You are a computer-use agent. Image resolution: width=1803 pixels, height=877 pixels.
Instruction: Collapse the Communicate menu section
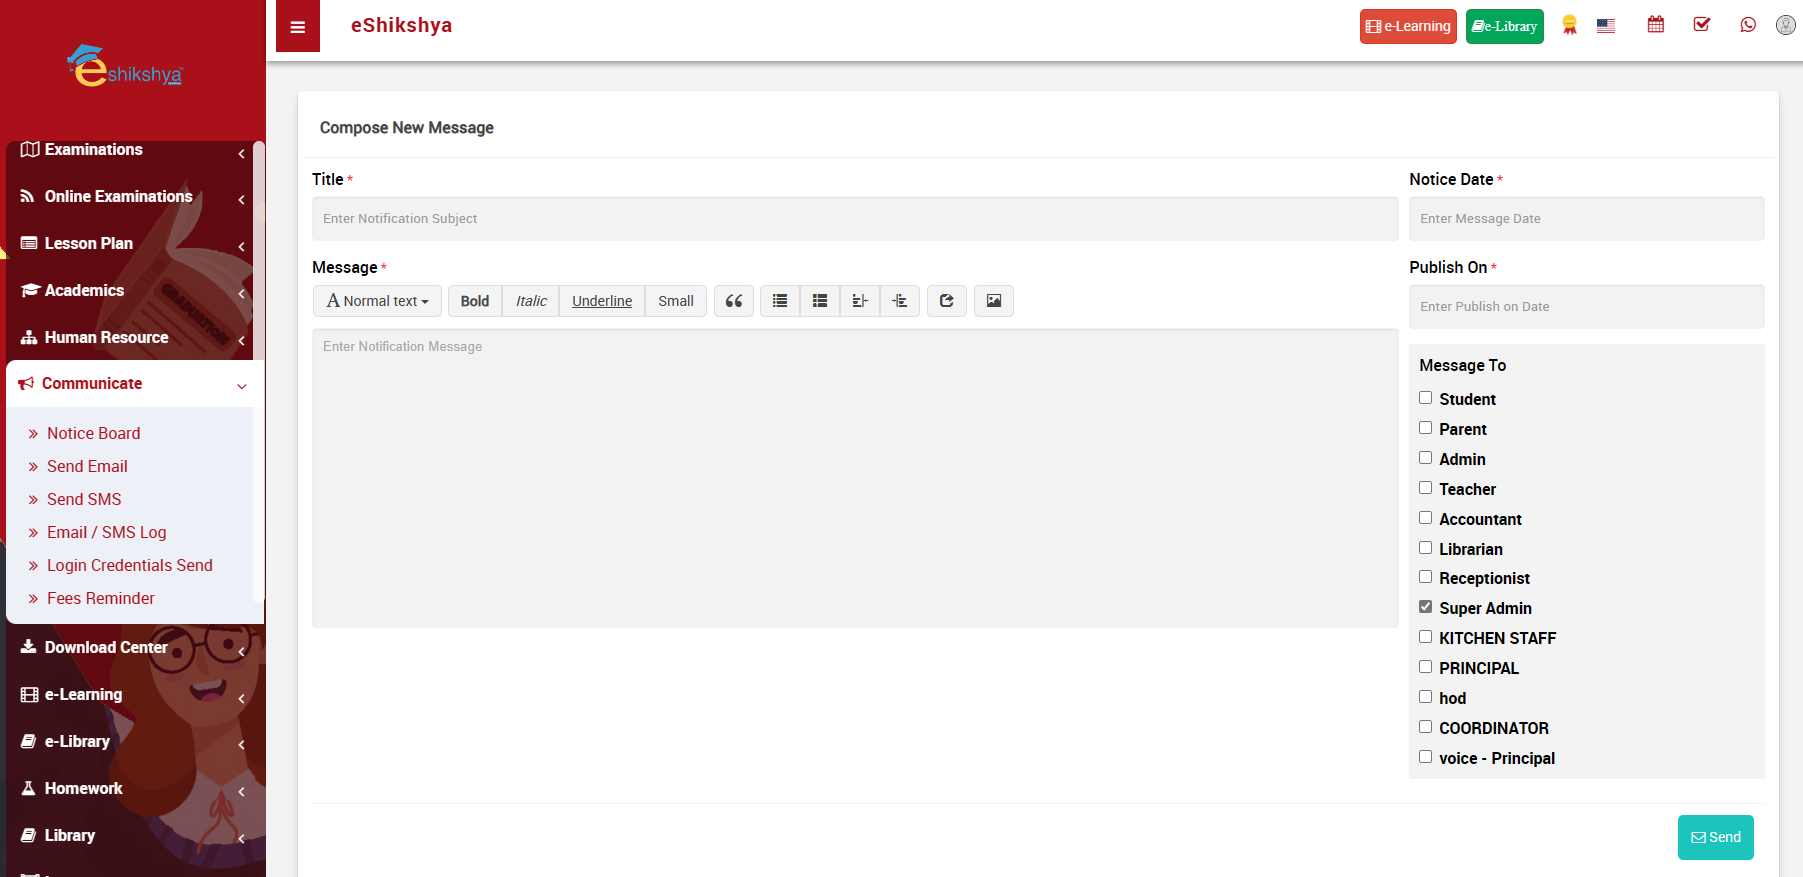130,384
